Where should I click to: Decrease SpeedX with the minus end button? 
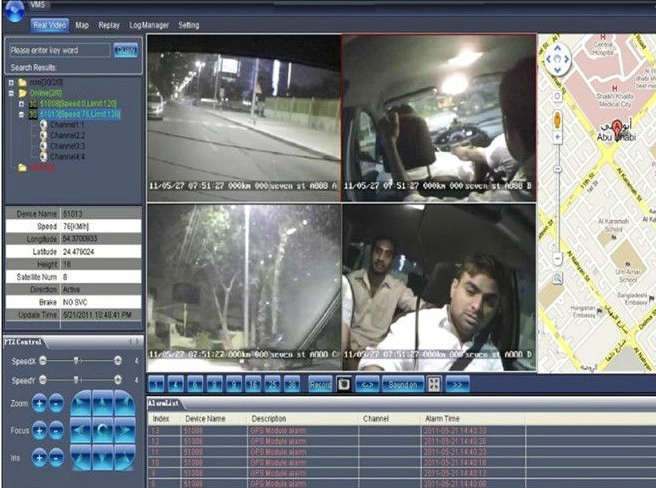[x=43, y=360]
